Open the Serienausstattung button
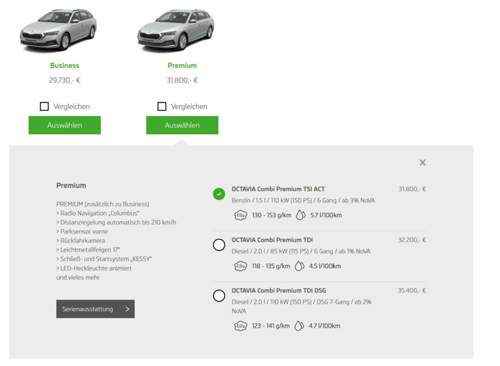 coord(95,309)
